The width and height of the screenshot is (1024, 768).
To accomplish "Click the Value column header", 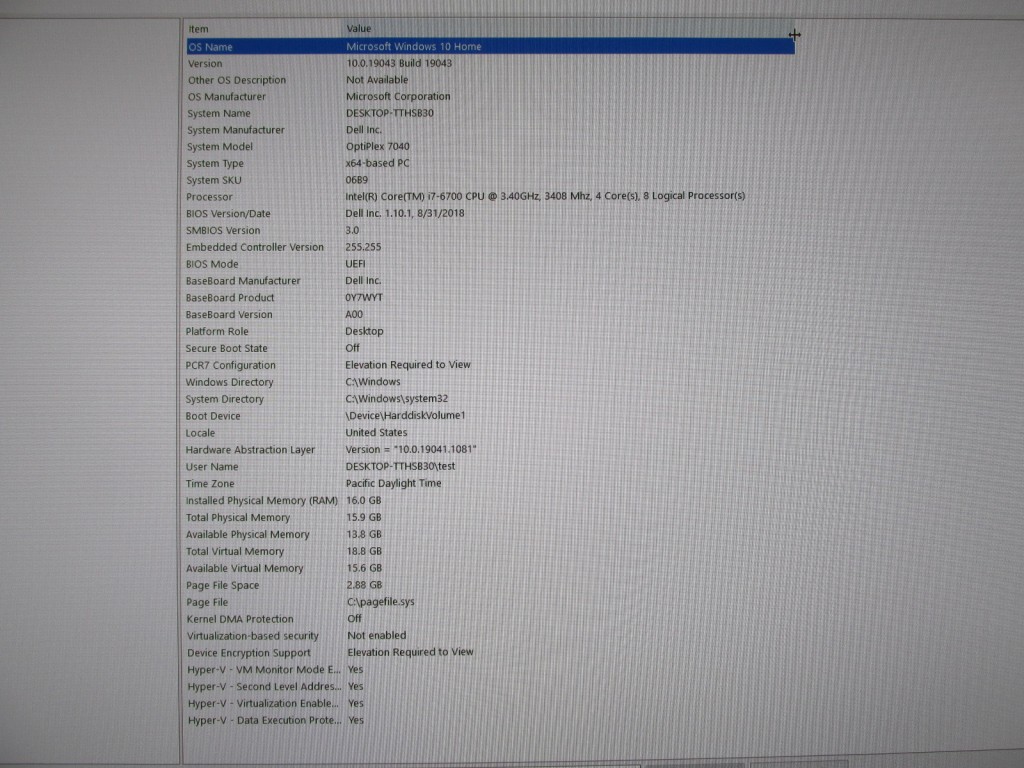I will [569, 29].
